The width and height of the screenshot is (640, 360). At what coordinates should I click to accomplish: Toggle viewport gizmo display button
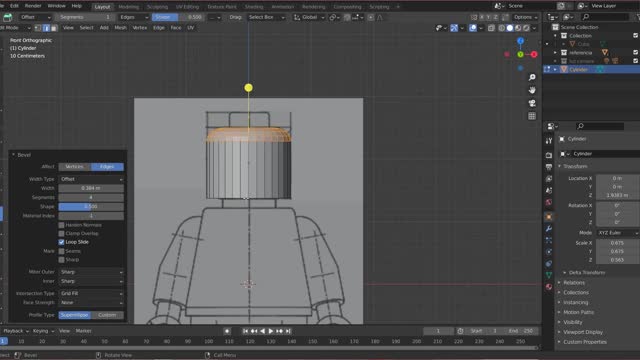click(454, 28)
